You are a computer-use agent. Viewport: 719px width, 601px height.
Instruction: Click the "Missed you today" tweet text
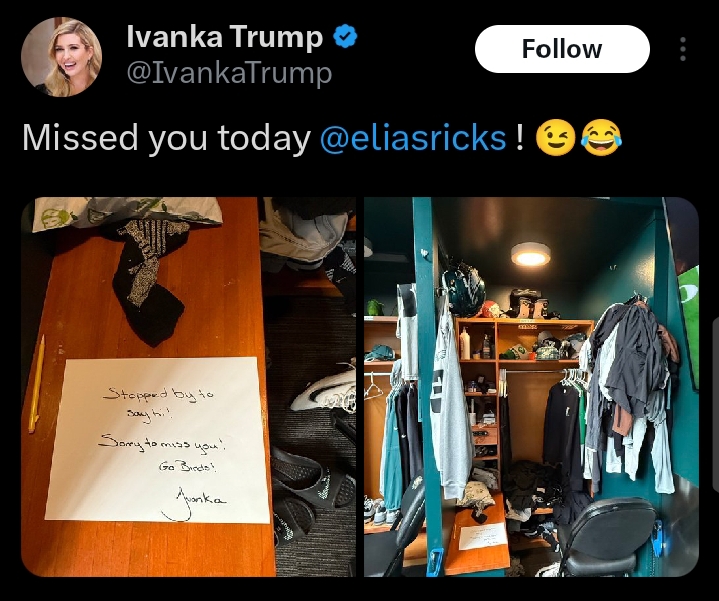point(166,138)
